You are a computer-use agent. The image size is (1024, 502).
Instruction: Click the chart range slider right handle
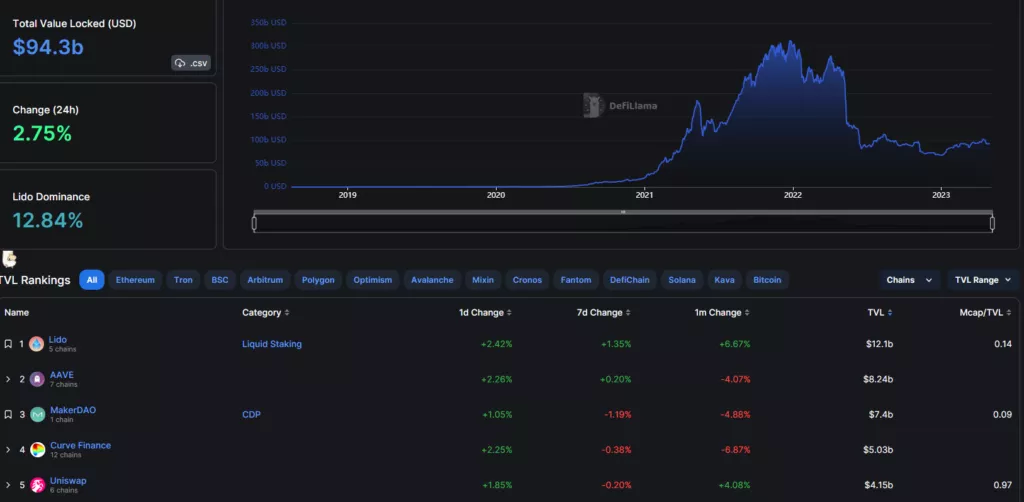(992, 224)
